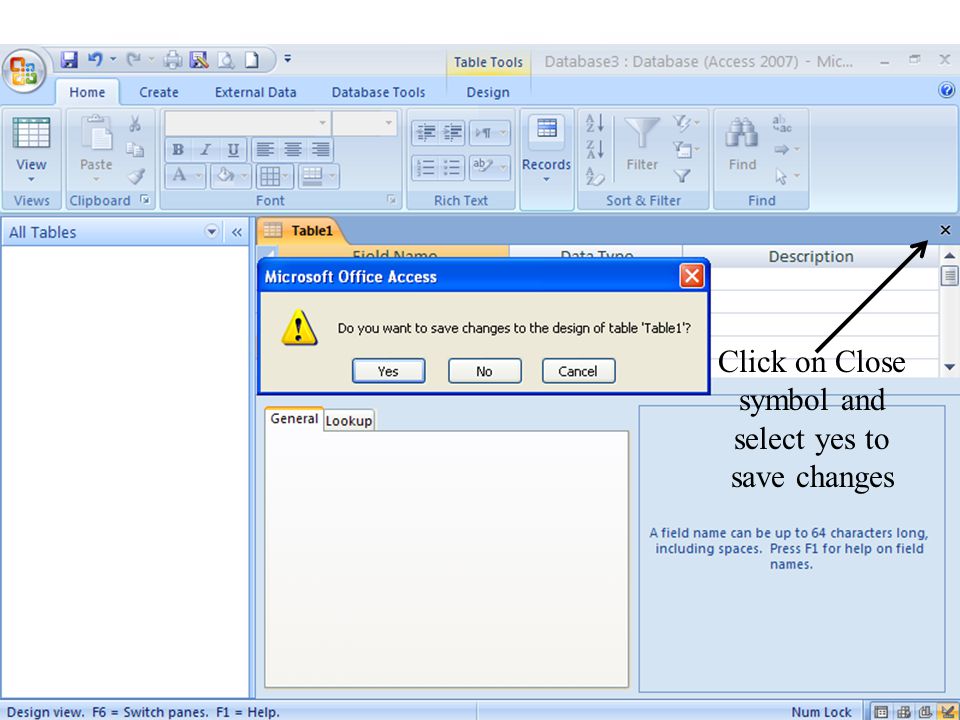Collapse the navigation pane shutter
Viewport: 960px width, 720px height.
point(237,233)
